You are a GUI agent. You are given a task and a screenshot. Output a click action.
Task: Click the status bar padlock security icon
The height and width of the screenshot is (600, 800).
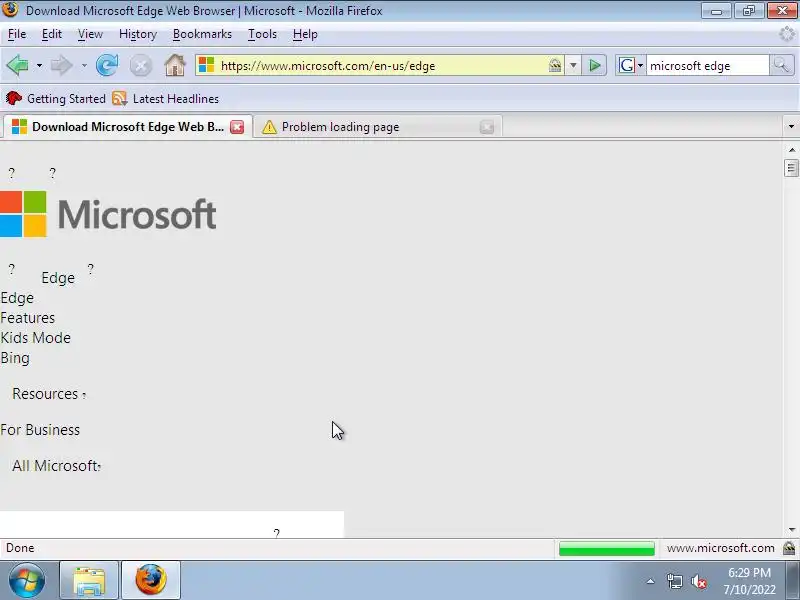pyautogui.click(x=789, y=548)
